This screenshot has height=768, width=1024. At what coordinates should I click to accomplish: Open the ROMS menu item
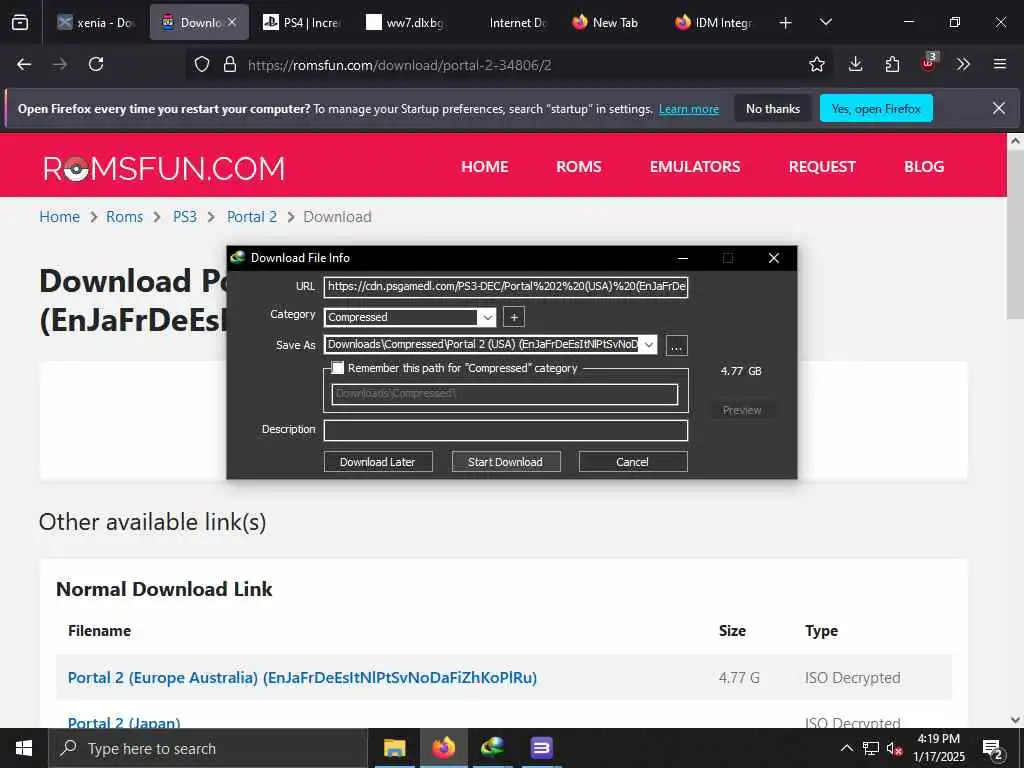[579, 167]
